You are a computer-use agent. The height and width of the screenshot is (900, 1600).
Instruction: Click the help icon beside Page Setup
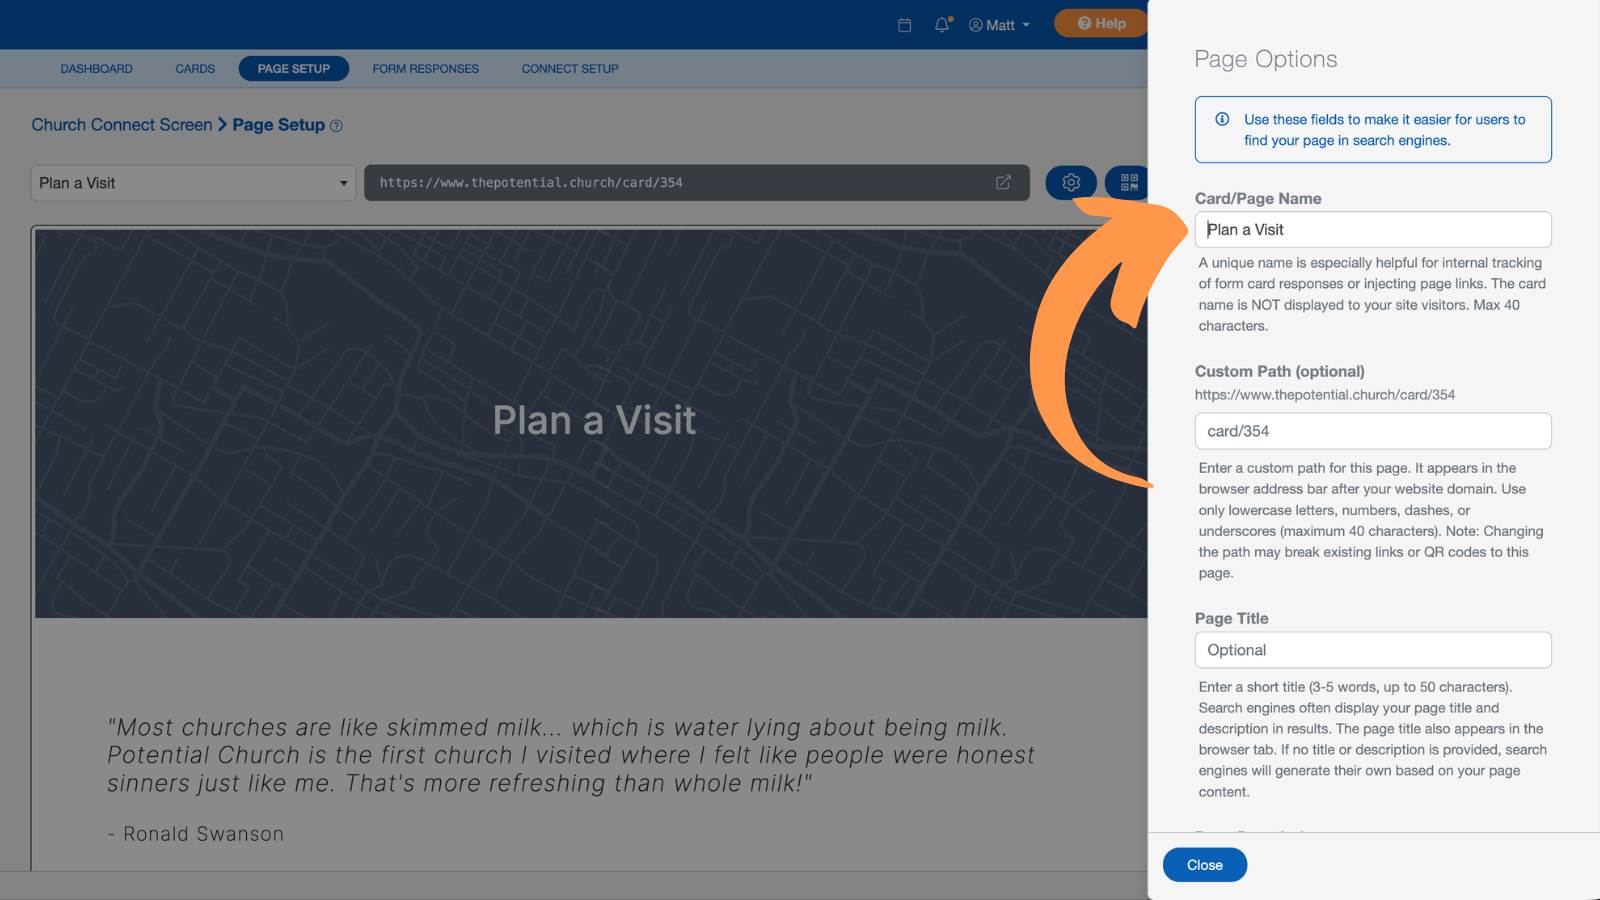coord(336,126)
